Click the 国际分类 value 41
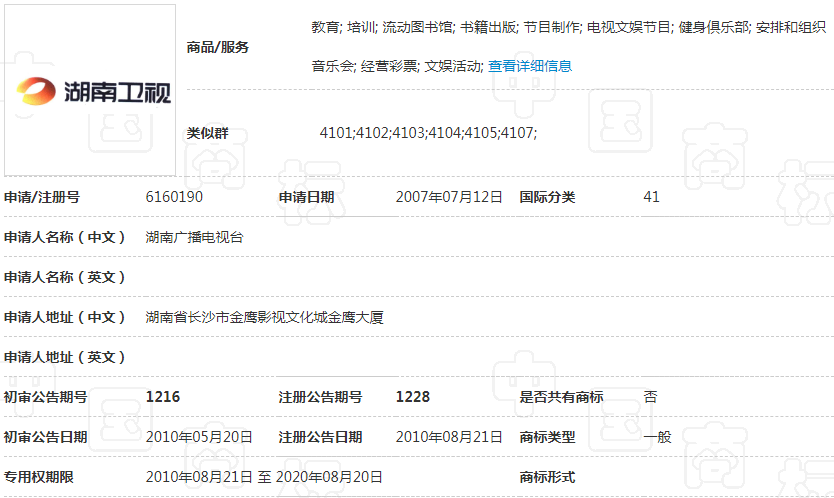834x498 pixels. coord(651,197)
